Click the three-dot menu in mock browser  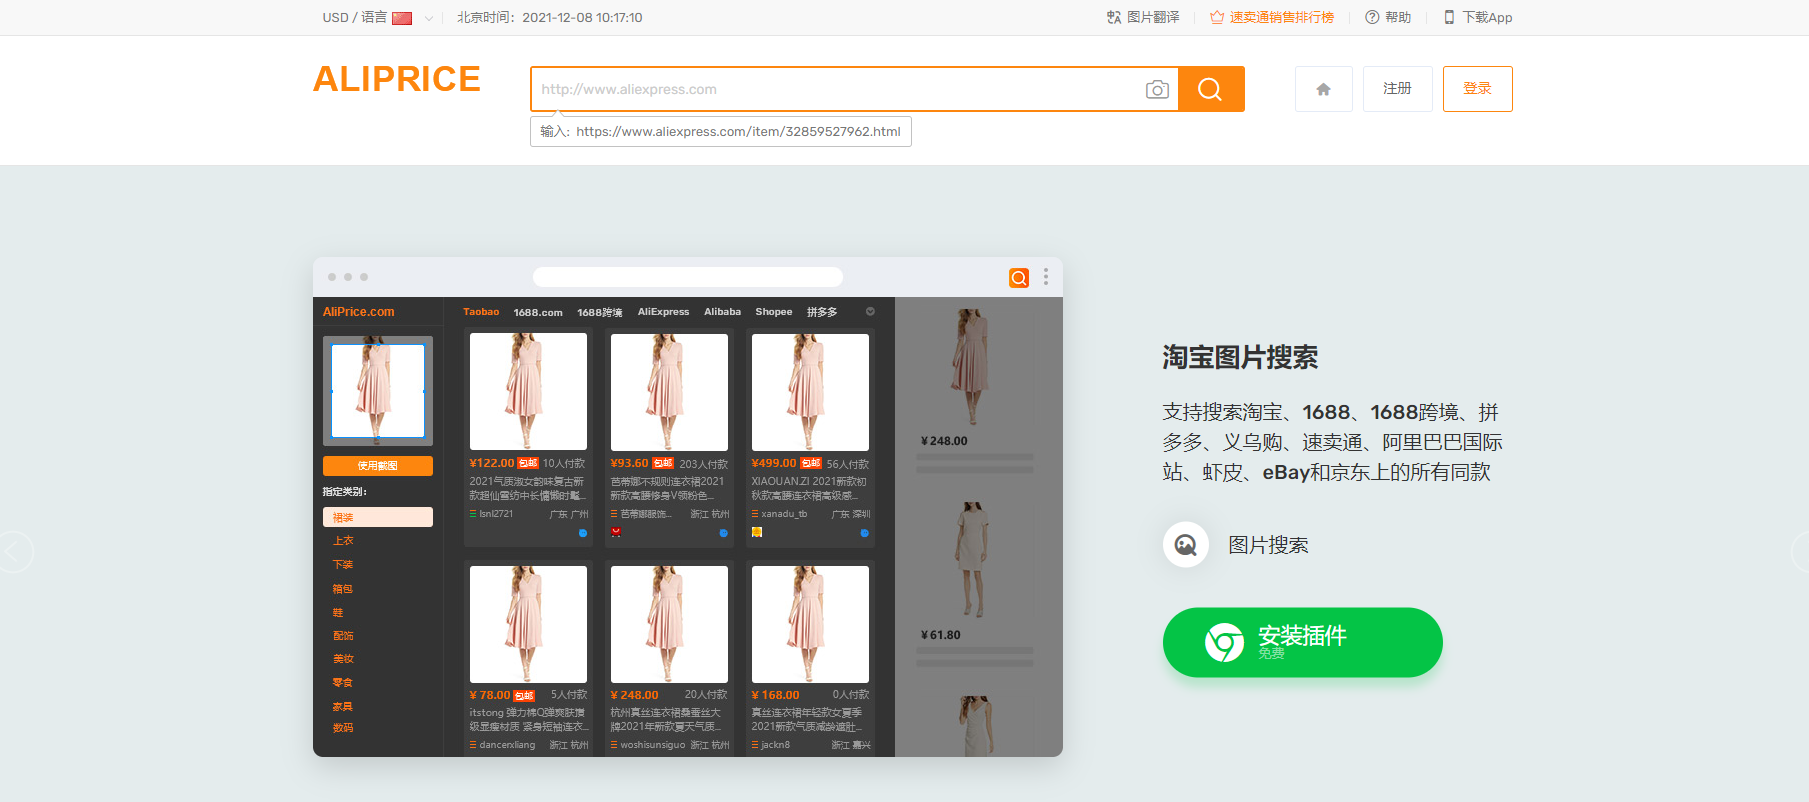pyautogui.click(x=1046, y=277)
